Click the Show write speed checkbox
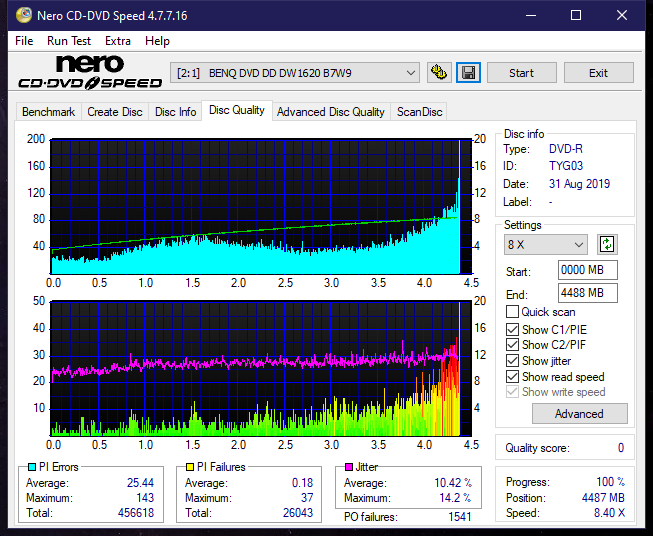The width and height of the screenshot is (653, 536). pyautogui.click(x=512, y=392)
